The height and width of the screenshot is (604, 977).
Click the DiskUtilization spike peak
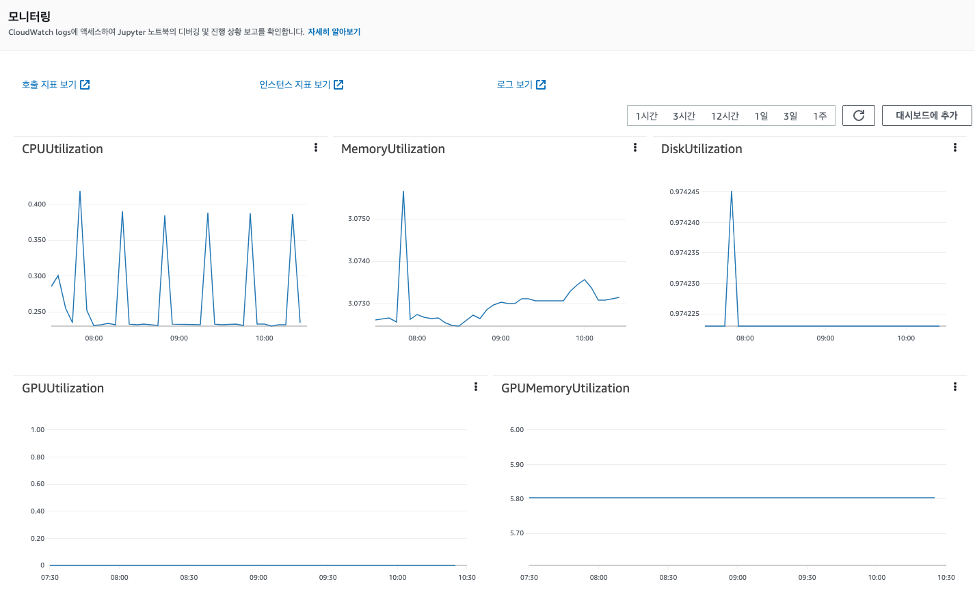coord(731,192)
